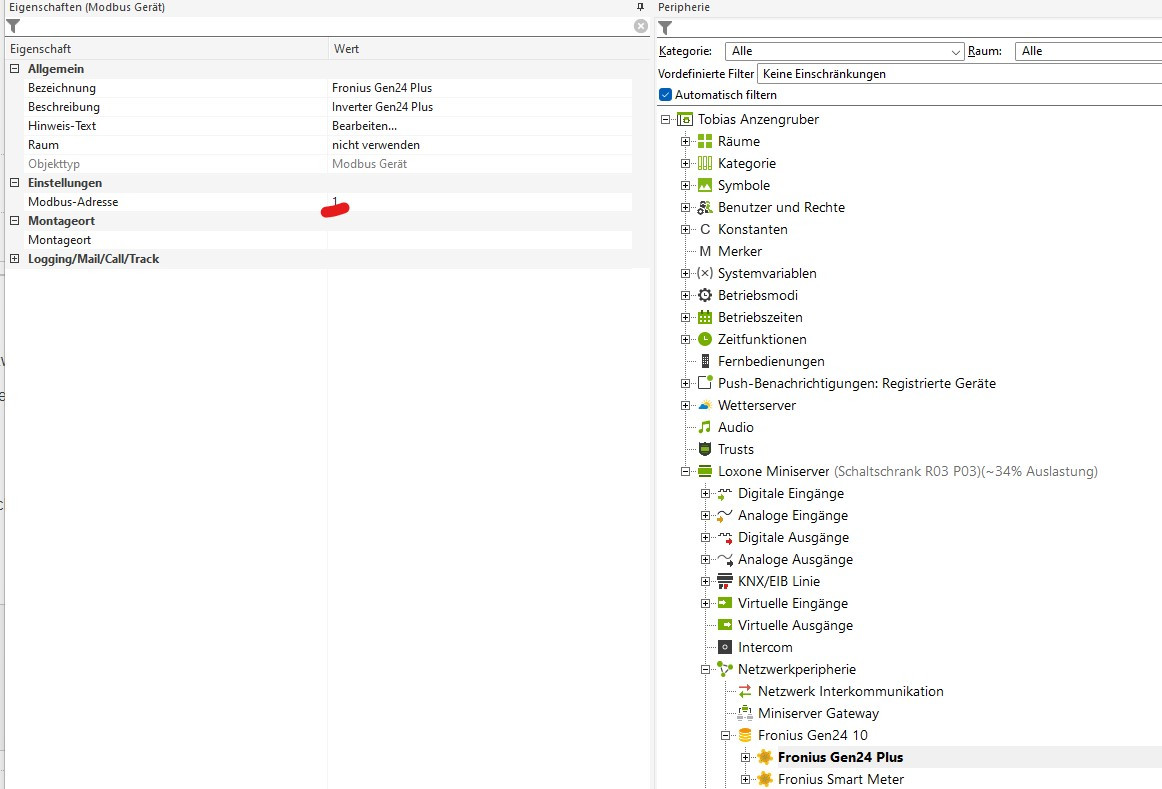
Task: Click the Zeitfunktionen clock icon
Action: click(x=705, y=339)
